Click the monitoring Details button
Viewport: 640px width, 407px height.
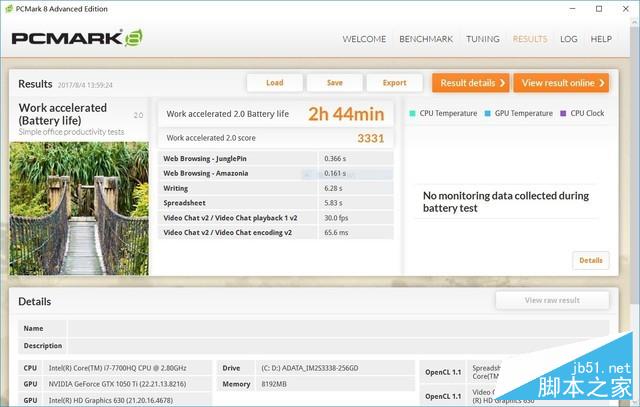[x=591, y=260]
